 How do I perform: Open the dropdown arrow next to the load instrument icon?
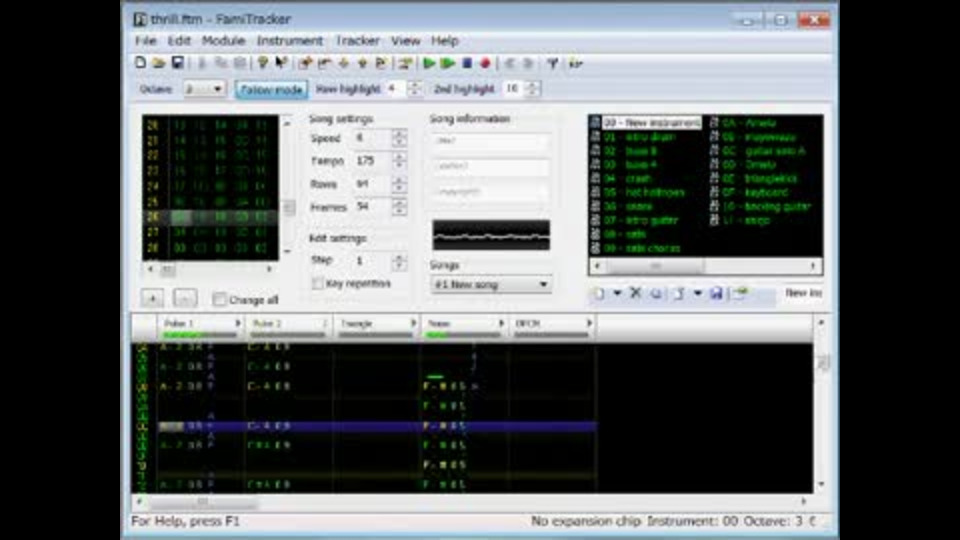click(697, 294)
